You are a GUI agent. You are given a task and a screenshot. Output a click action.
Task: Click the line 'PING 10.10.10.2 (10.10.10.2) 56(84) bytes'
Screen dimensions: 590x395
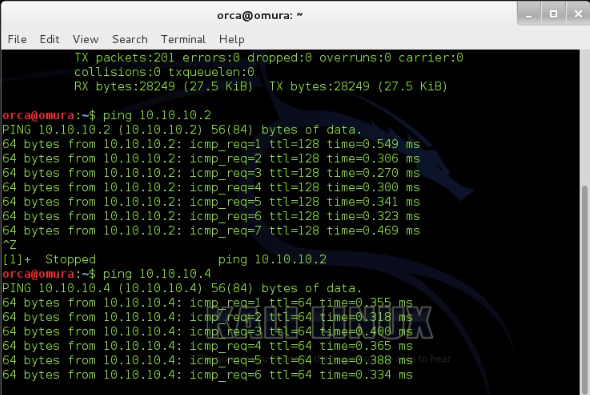tap(182, 130)
